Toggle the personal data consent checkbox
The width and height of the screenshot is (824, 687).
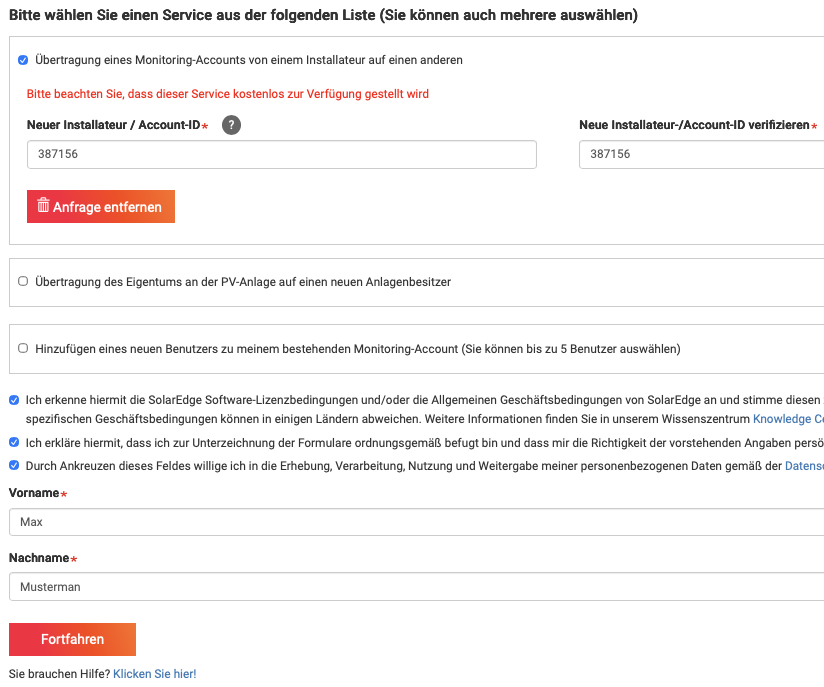click(x=14, y=465)
